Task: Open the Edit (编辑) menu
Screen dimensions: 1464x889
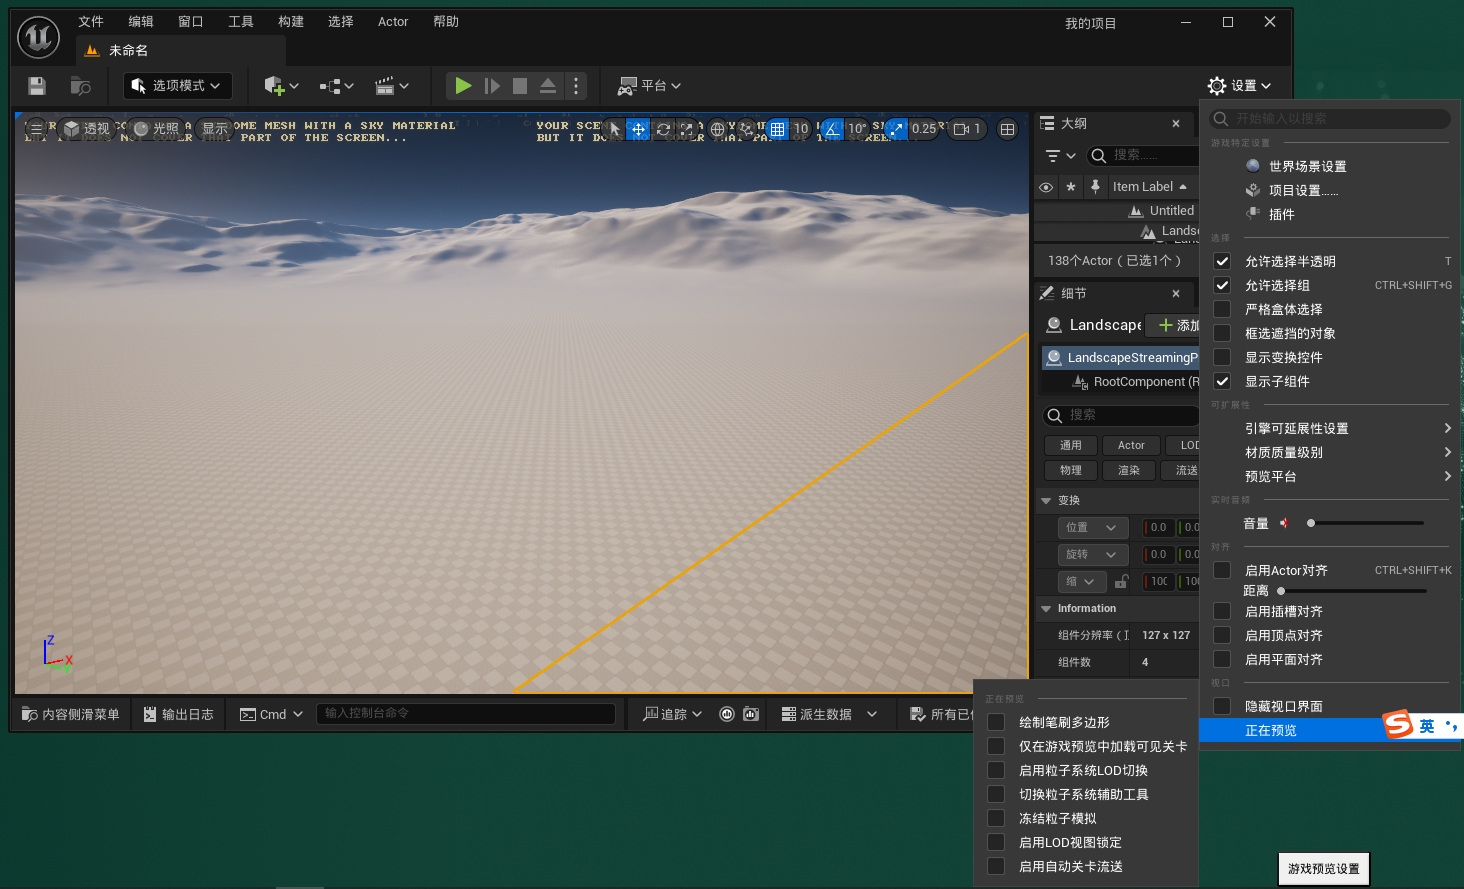Action: point(141,21)
